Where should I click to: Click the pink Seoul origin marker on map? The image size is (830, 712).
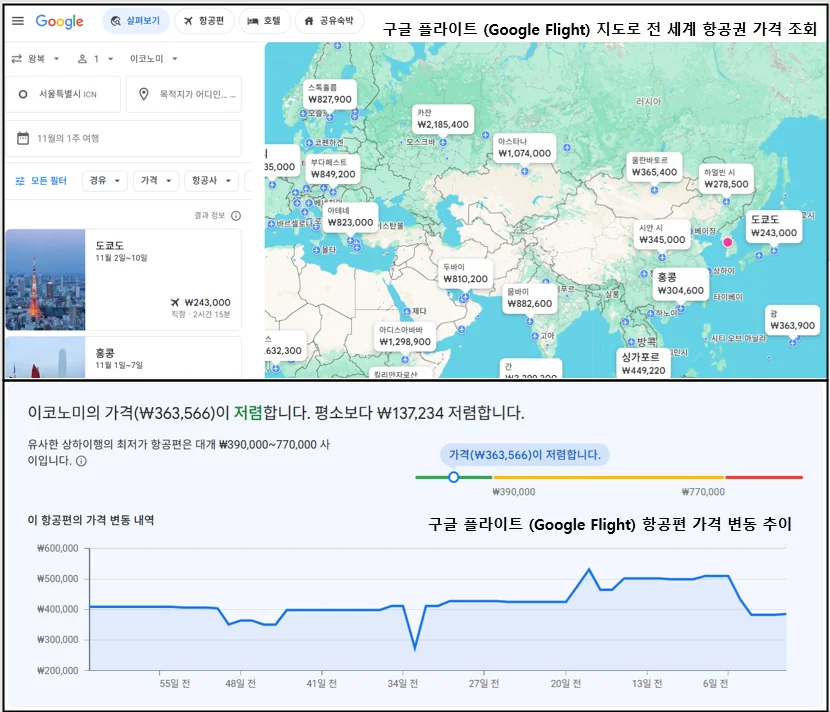click(728, 242)
